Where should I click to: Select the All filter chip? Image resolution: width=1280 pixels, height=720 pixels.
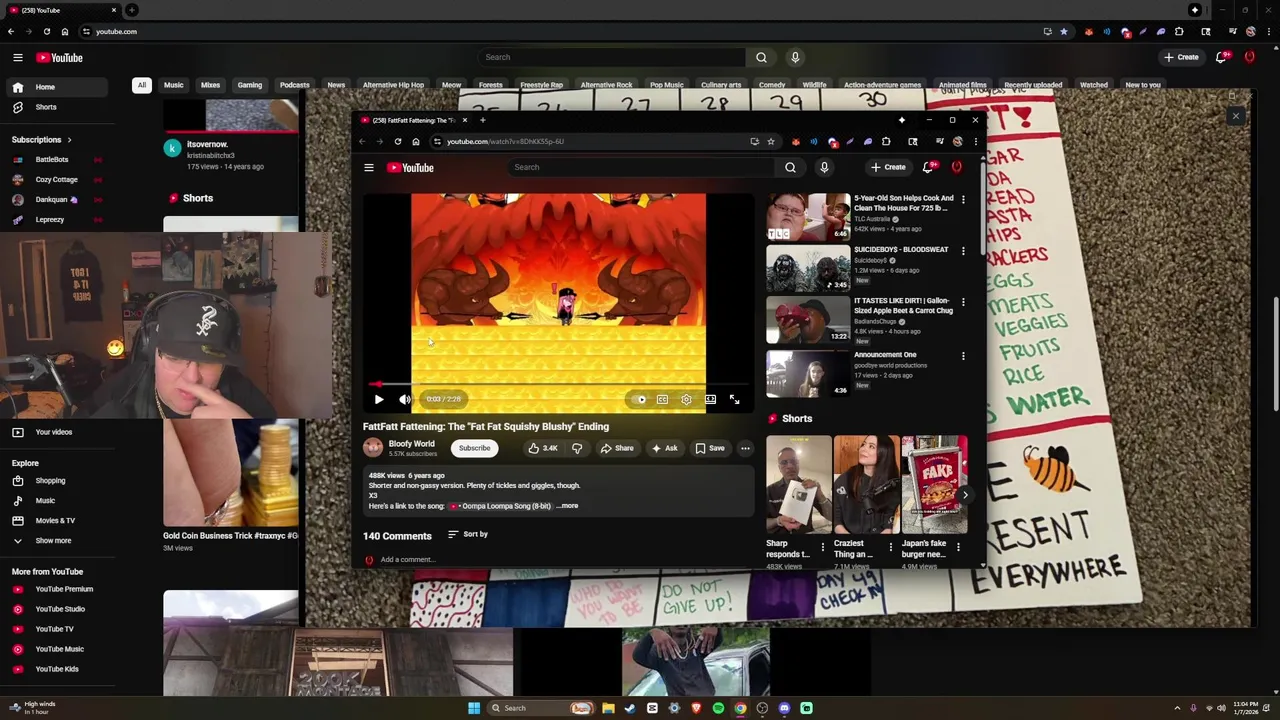[x=142, y=85]
